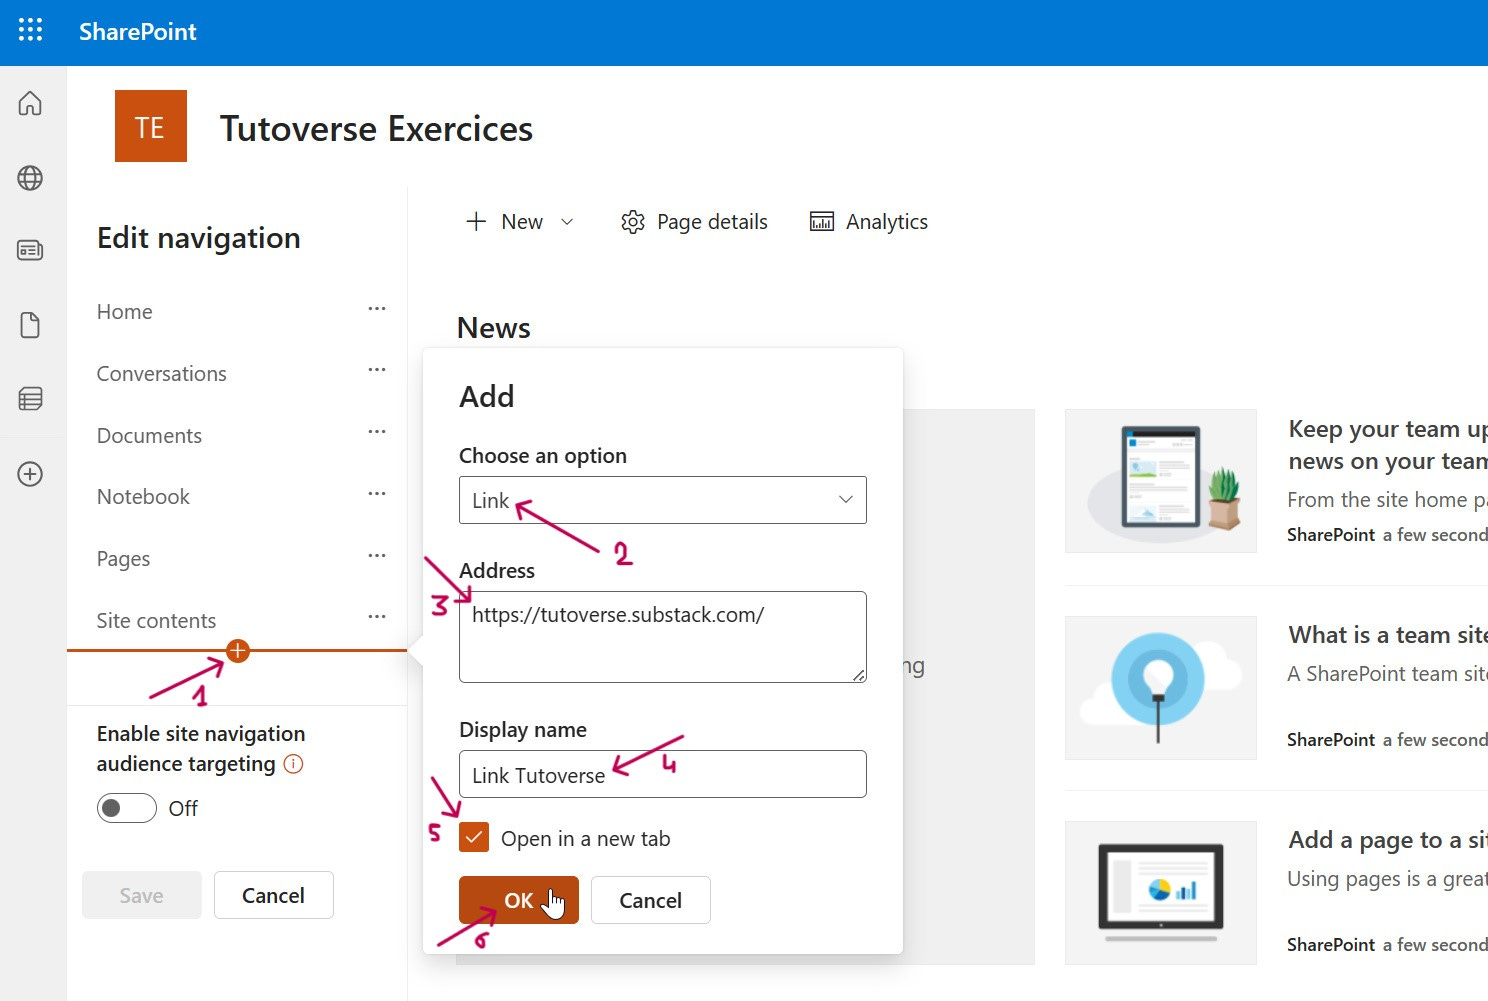Grab the Address field resize handle

pos(858,675)
